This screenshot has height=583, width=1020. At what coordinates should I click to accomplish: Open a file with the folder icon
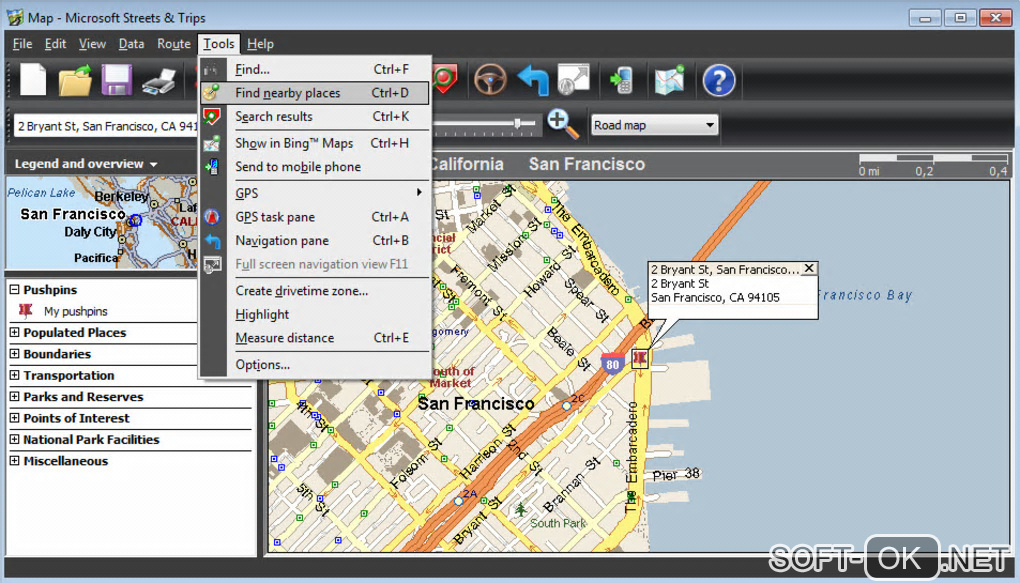point(75,81)
